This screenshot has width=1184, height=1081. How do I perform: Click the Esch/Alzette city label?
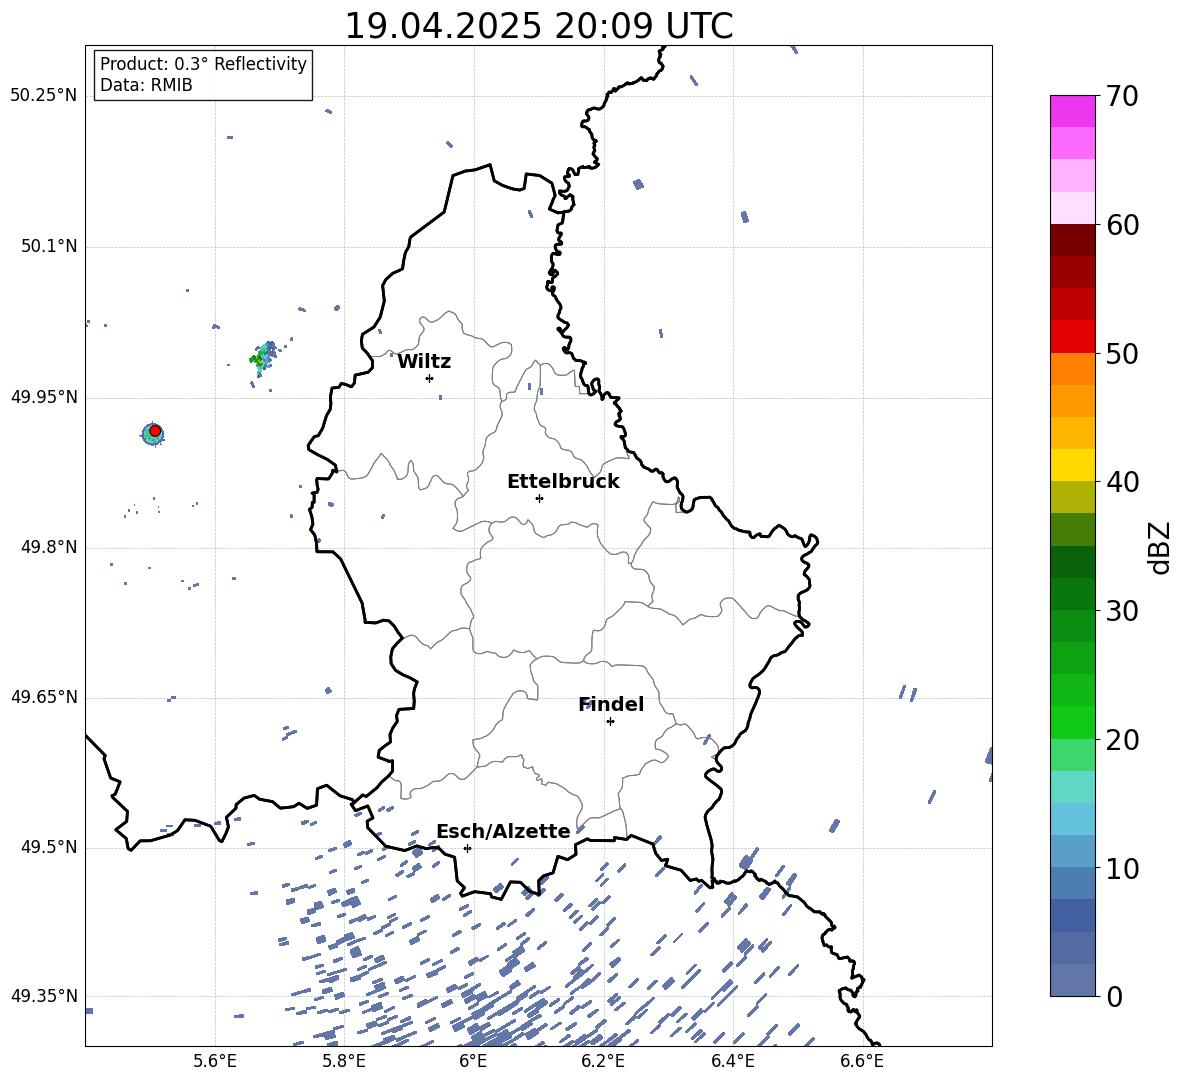coord(503,831)
